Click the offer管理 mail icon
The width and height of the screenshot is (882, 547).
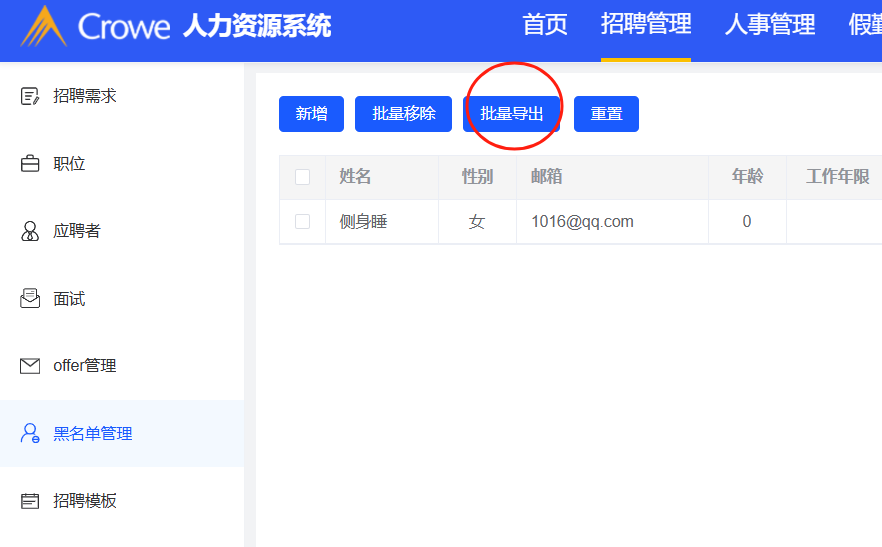pos(30,366)
